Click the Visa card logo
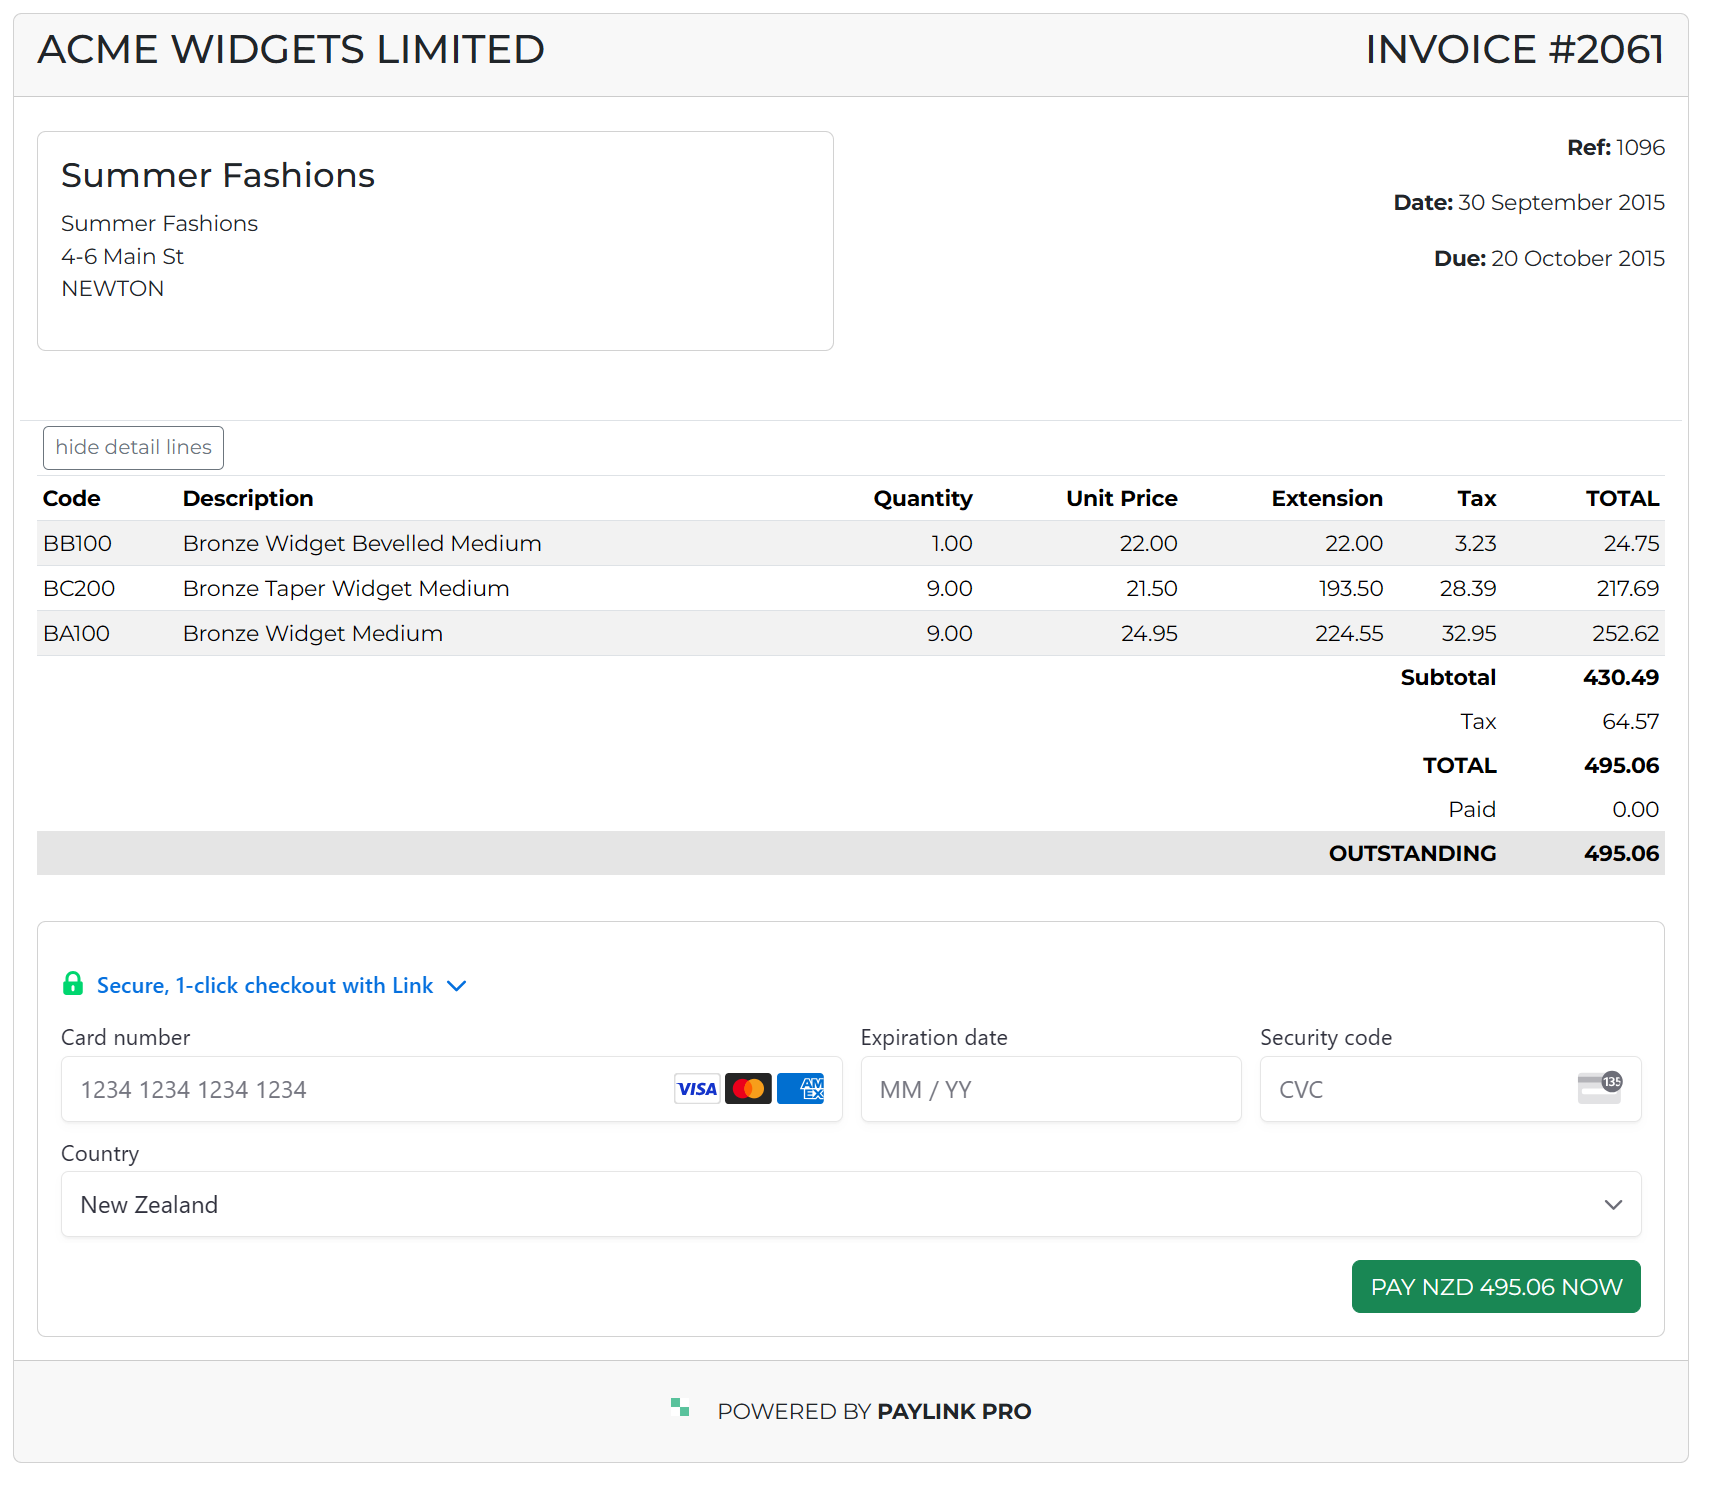 (x=697, y=1089)
